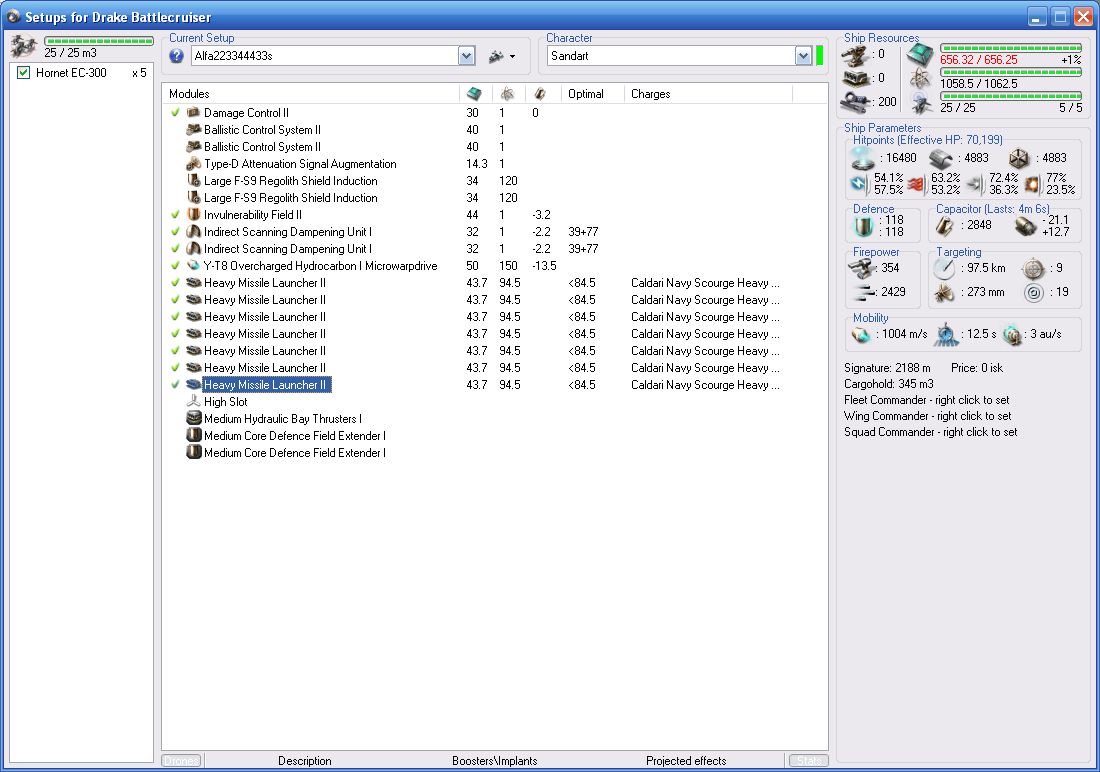Click the blue help icon beside Current Setup

[177, 56]
